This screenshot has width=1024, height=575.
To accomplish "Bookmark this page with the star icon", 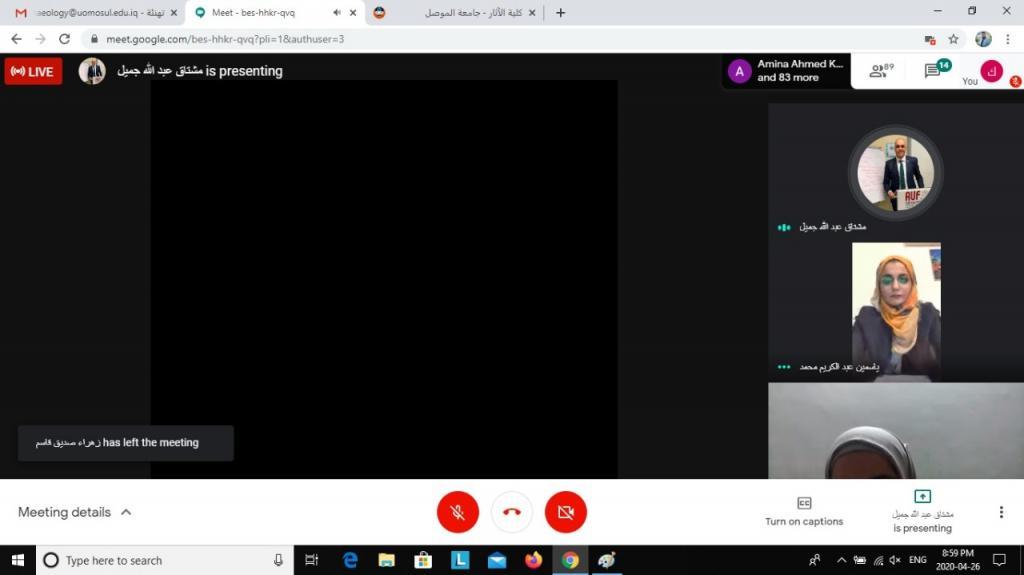I will 954,39.
